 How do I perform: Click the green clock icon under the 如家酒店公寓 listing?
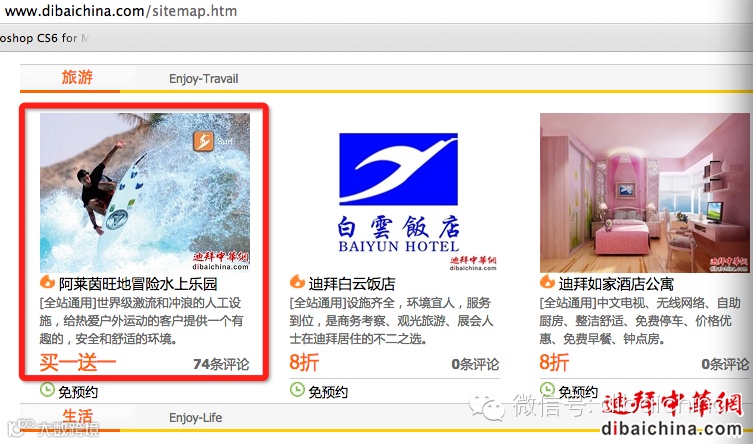(x=547, y=390)
